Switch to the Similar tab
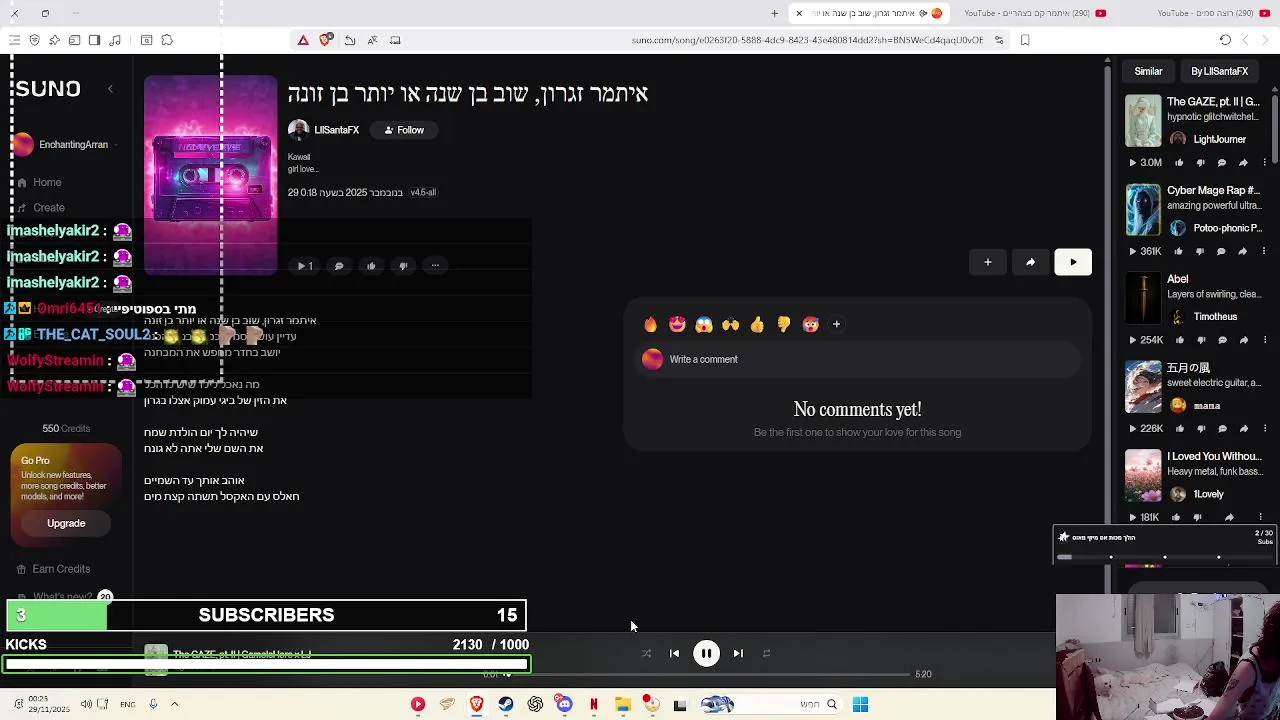The image size is (1280, 720). 1148,71
